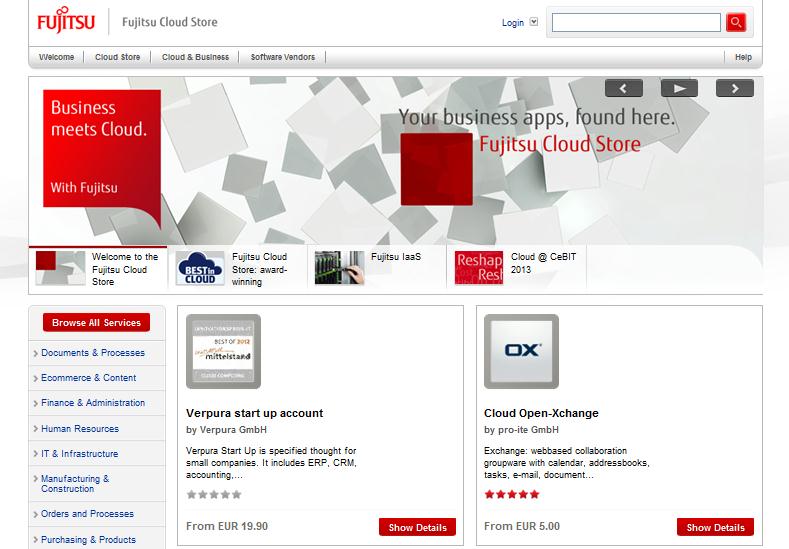The width and height of the screenshot is (789, 549).
Task: Click 'Your business apps, found here.' banner text
Action: point(536,117)
